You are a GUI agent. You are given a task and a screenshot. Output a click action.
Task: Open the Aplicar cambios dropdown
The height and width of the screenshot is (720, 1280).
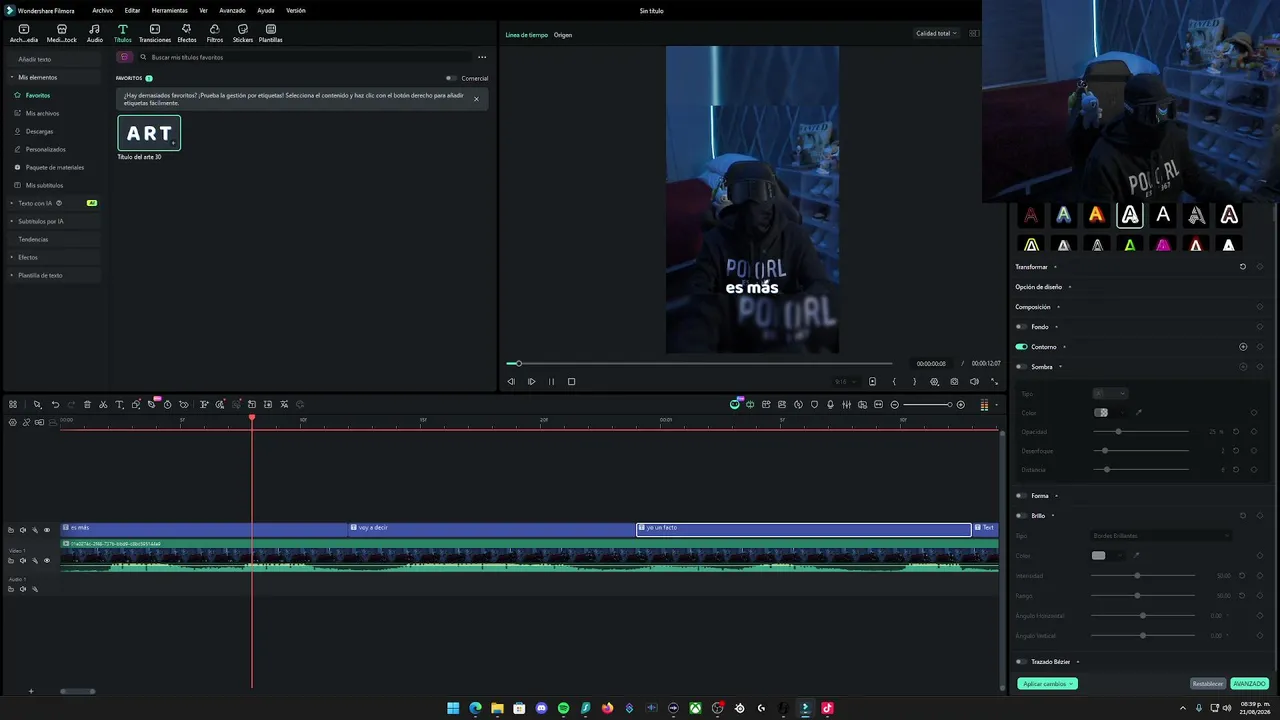[x=1047, y=684]
